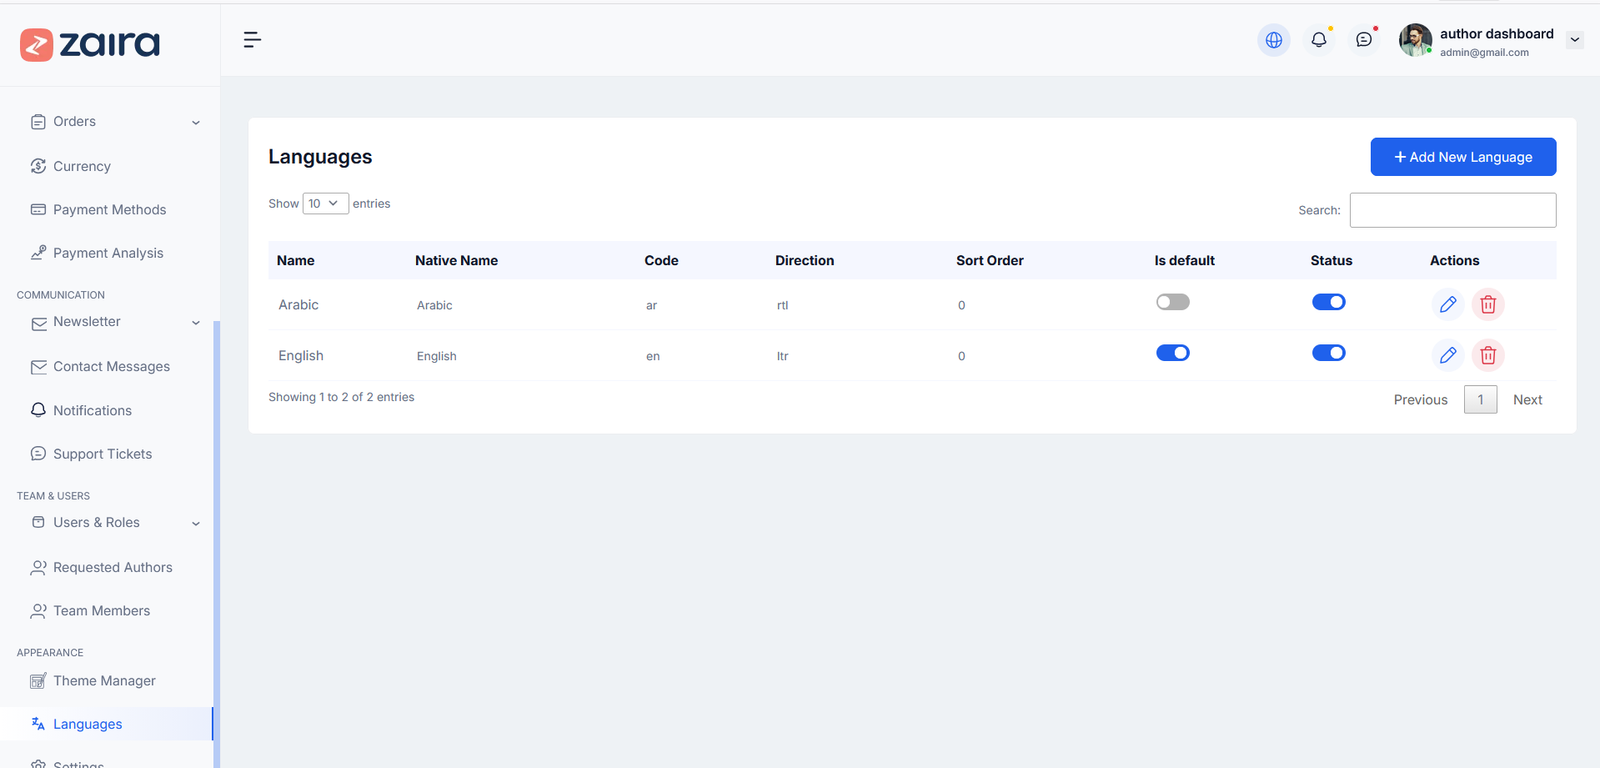
Task: Turn off the English status toggle
Action: [x=1328, y=353]
